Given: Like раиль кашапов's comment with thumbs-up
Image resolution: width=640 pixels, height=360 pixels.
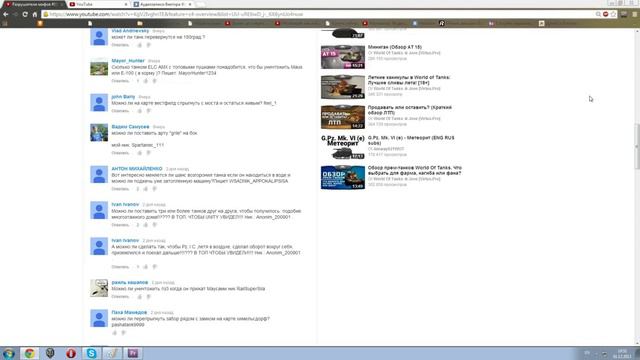Looking at the screenshot, I should click(140, 296).
